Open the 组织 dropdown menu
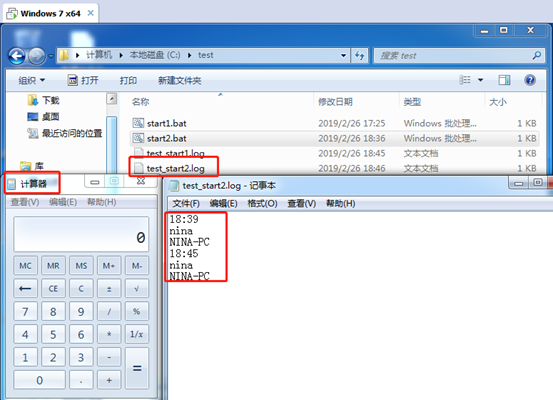The width and height of the screenshot is (553, 400). (31, 80)
